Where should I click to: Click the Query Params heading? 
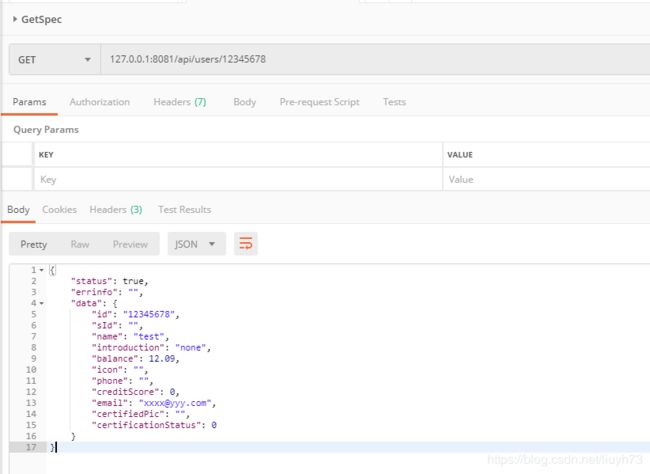(46, 130)
